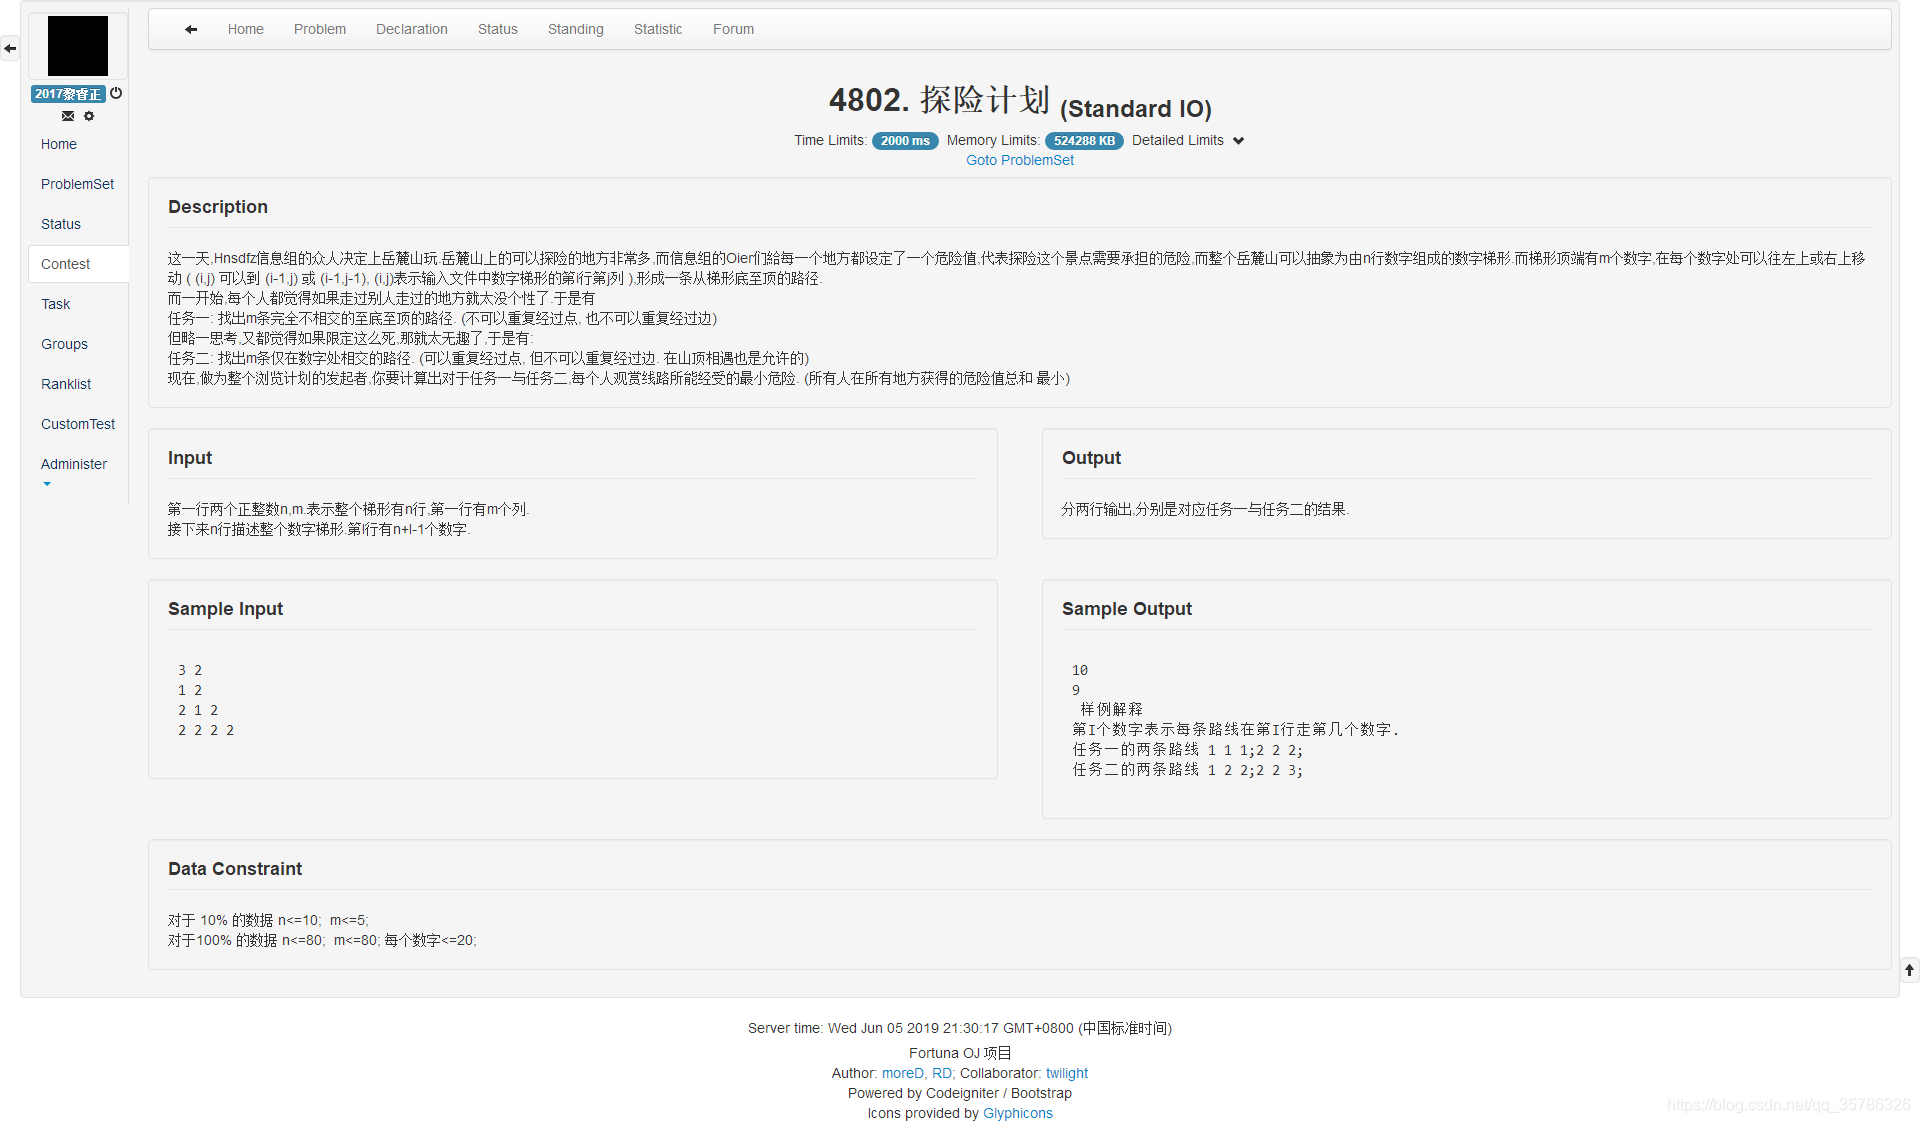Click the '样例解释' label in sample output
Screen dimensions: 1920x1123
1111,709
